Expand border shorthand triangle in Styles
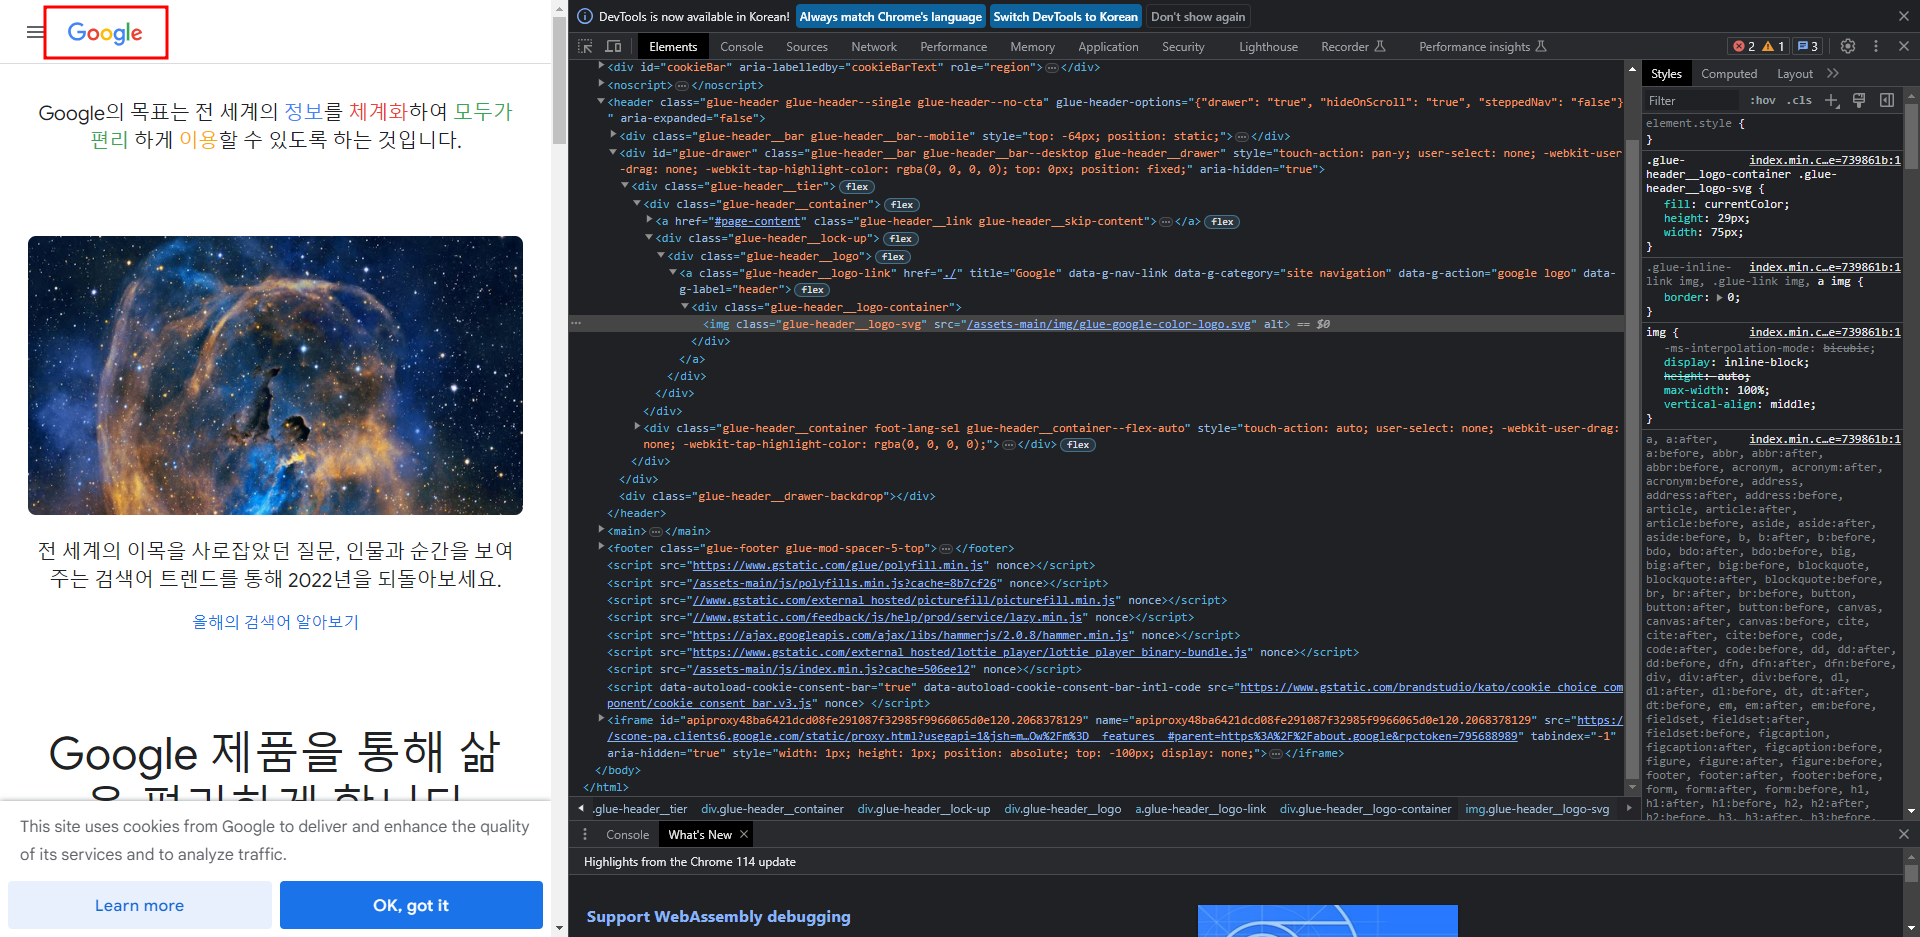 point(1720,297)
